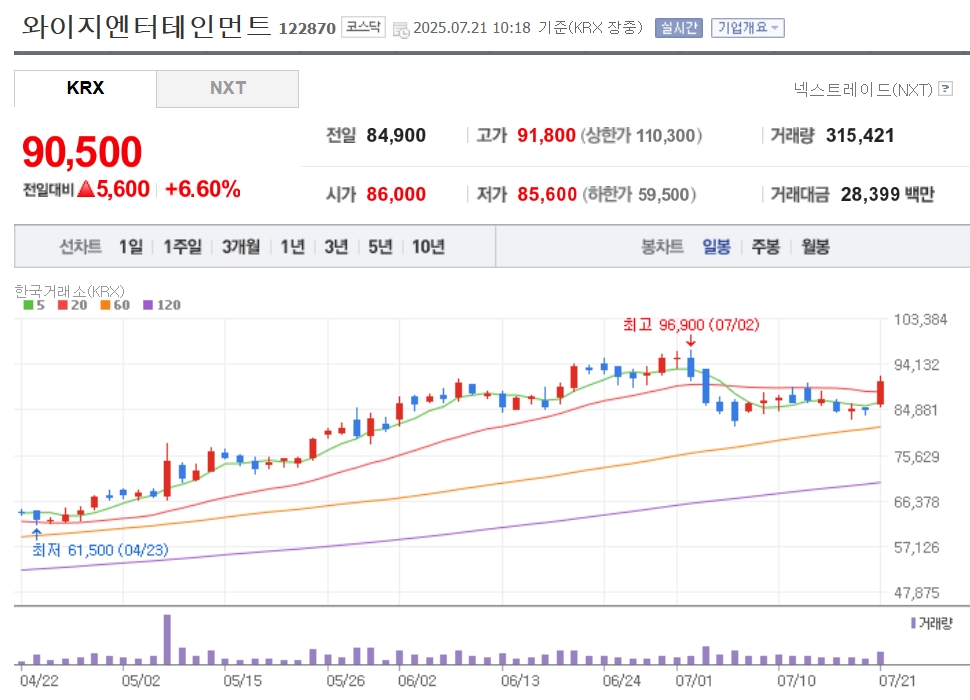
Task: Click the 와이지엔터테인먼트 stock name
Action: click(x=147, y=27)
